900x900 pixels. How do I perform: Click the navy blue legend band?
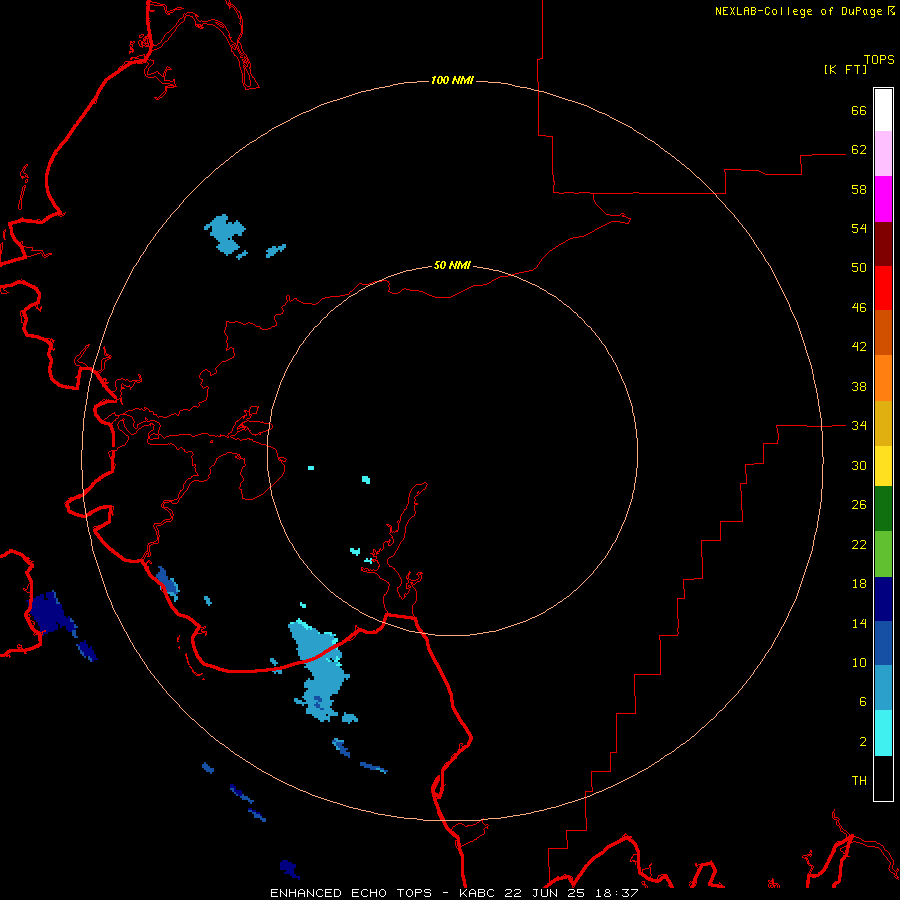[883, 599]
